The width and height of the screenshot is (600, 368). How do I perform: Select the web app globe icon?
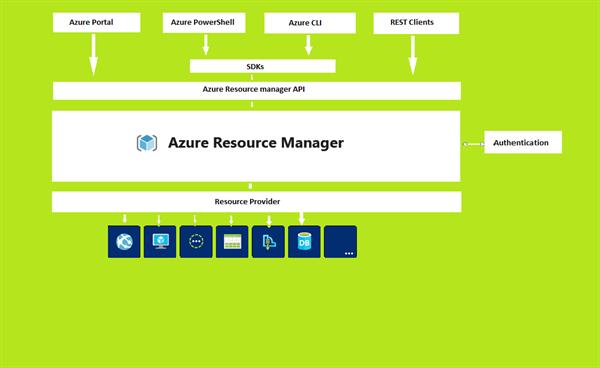tap(124, 241)
